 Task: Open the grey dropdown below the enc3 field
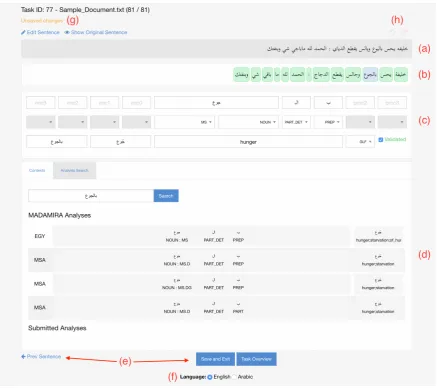coord(41,122)
